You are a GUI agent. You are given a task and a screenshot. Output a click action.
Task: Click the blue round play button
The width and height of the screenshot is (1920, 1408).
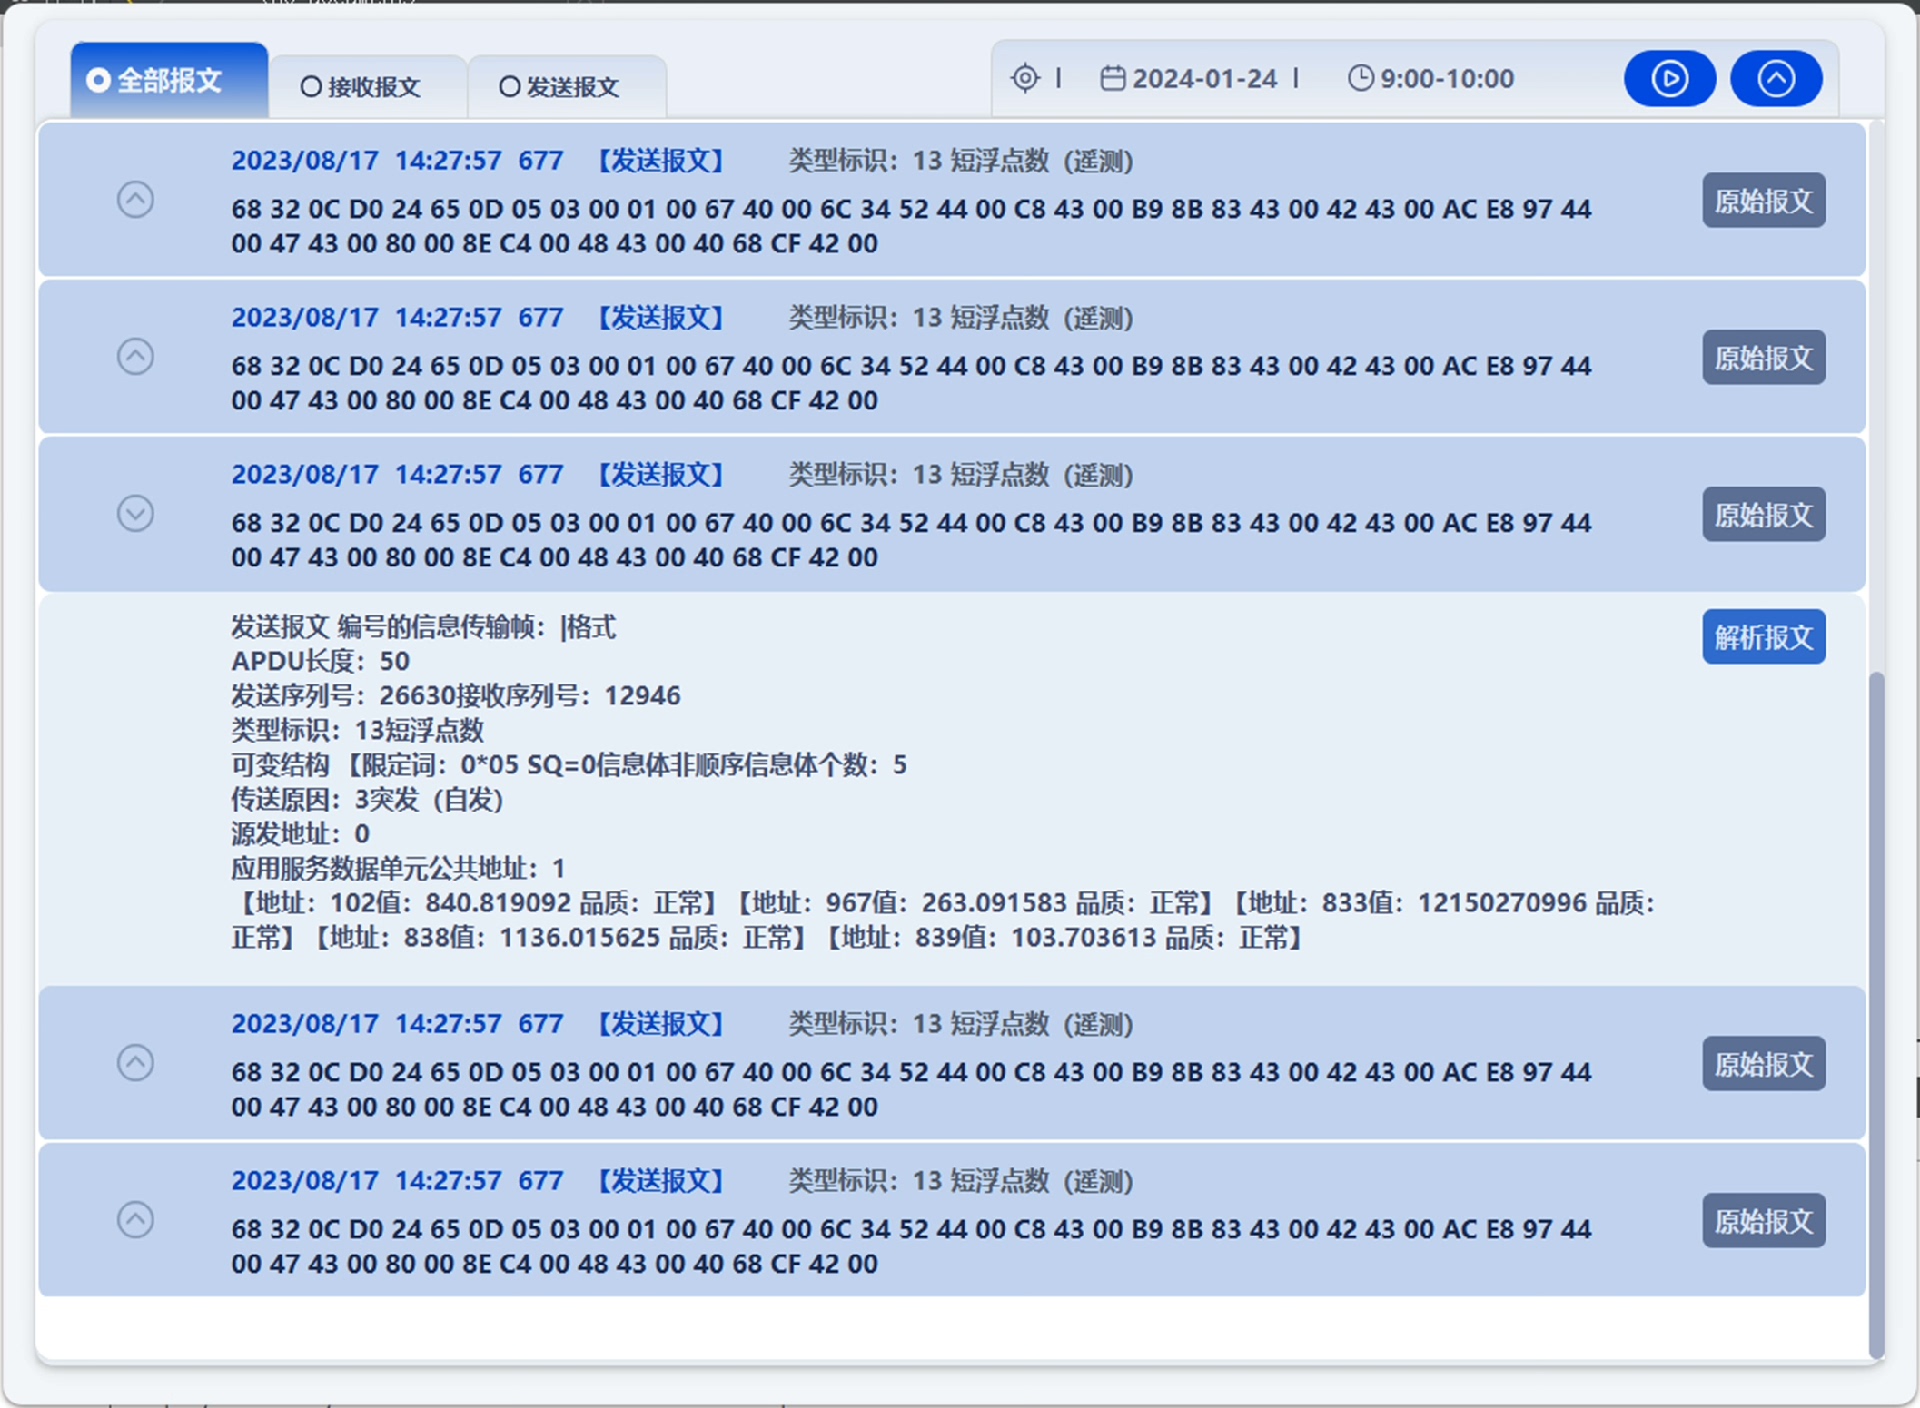[1669, 78]
